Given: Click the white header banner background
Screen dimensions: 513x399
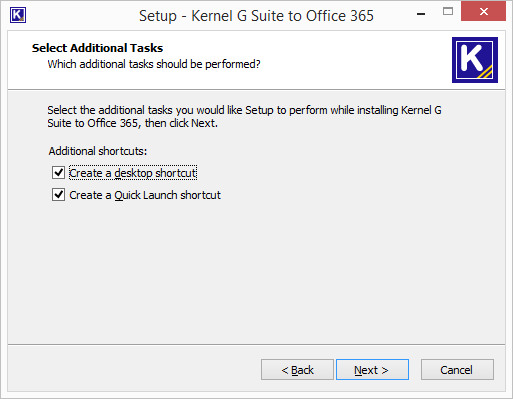Looking at the screenshot, I should coord(333,60).
